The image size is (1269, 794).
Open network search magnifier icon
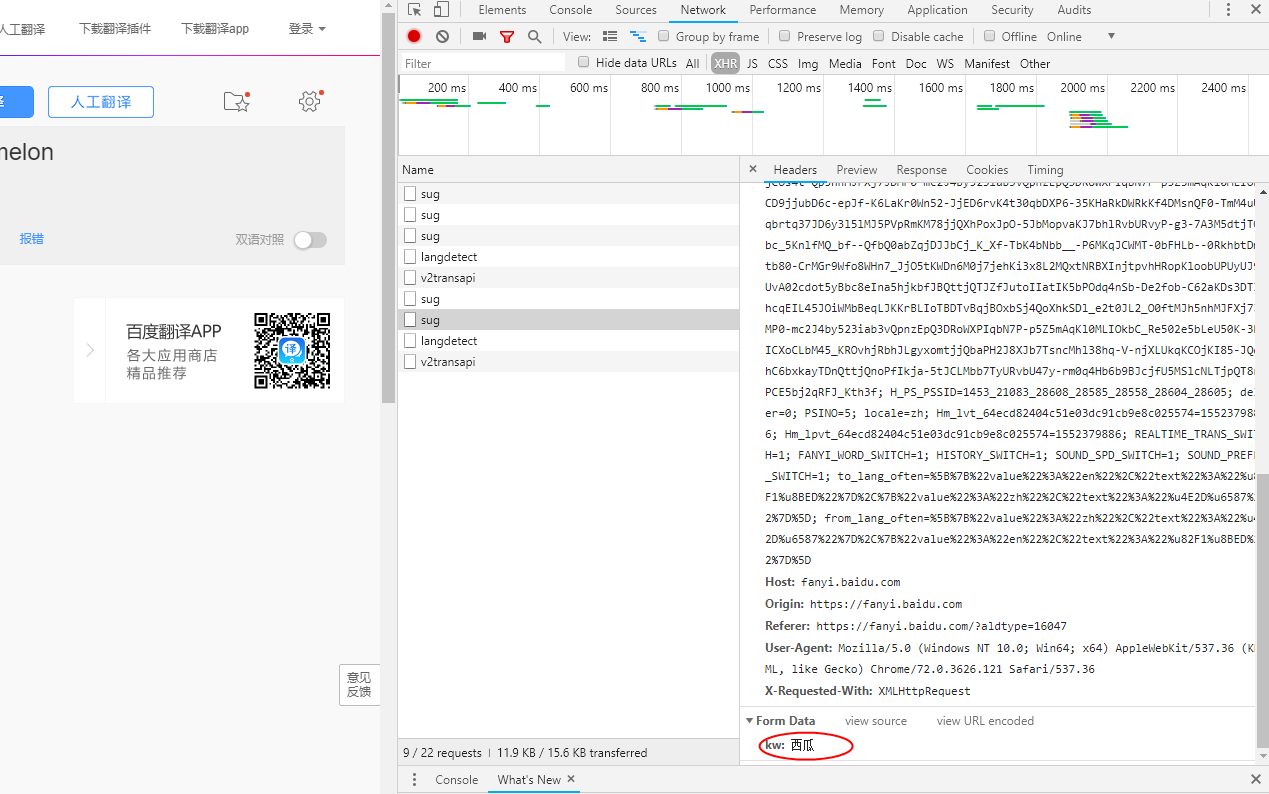click(x=535, y=36)
